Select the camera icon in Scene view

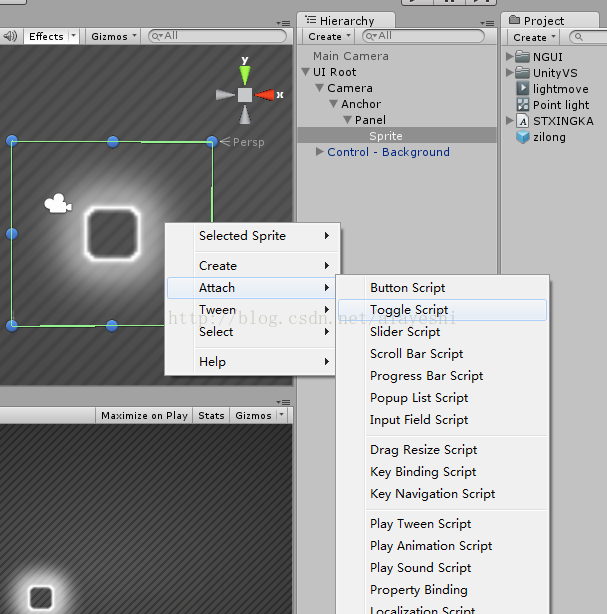click(x=58, y=204)
